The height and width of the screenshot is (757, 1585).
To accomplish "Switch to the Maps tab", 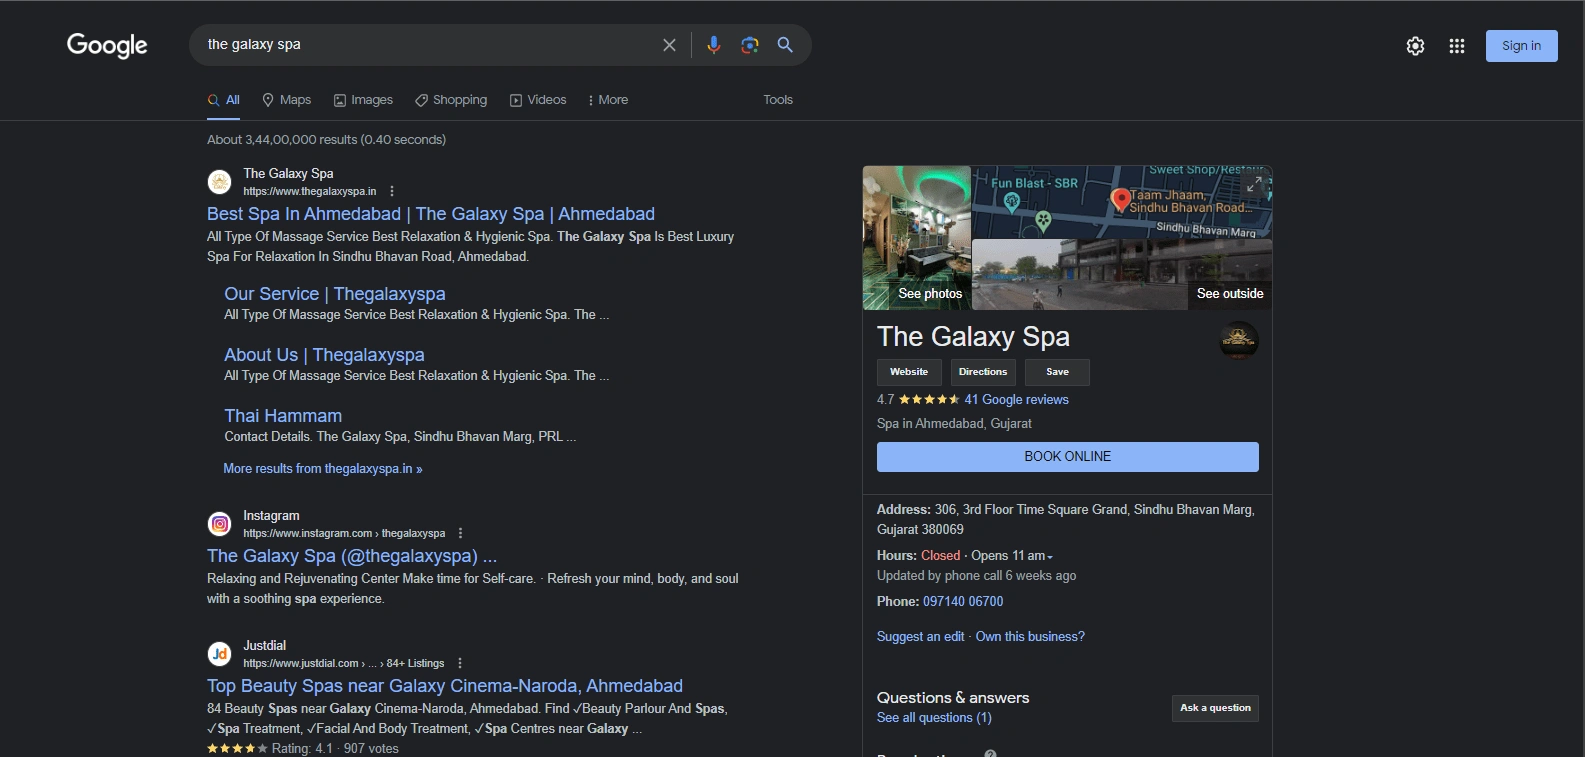I will click(286, 100).
